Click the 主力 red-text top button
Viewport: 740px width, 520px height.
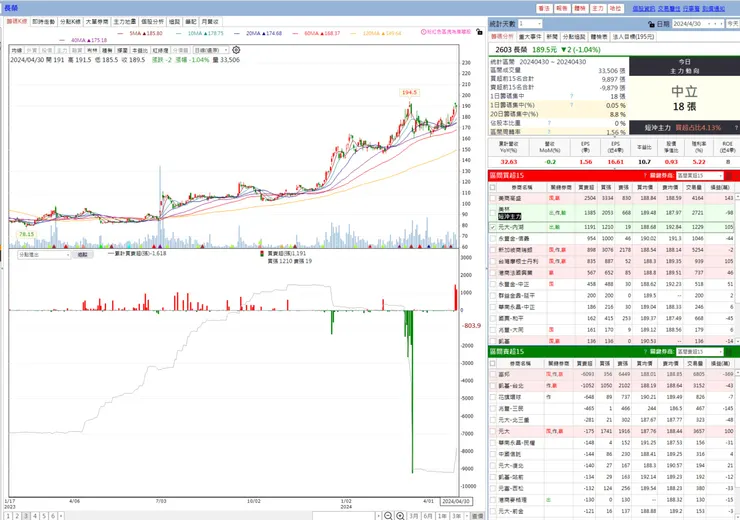click(597, 8)
